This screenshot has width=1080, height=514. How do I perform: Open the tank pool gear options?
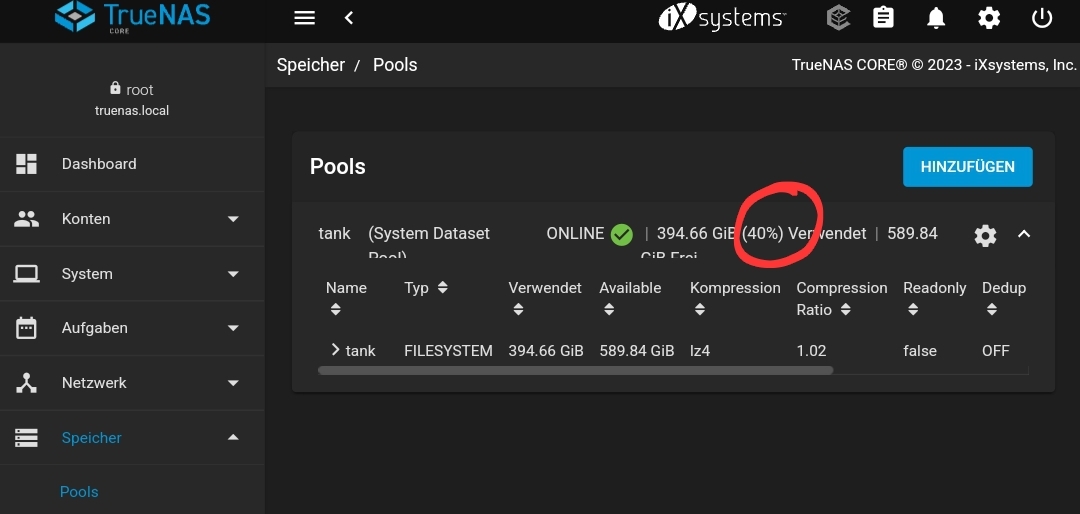985,235
